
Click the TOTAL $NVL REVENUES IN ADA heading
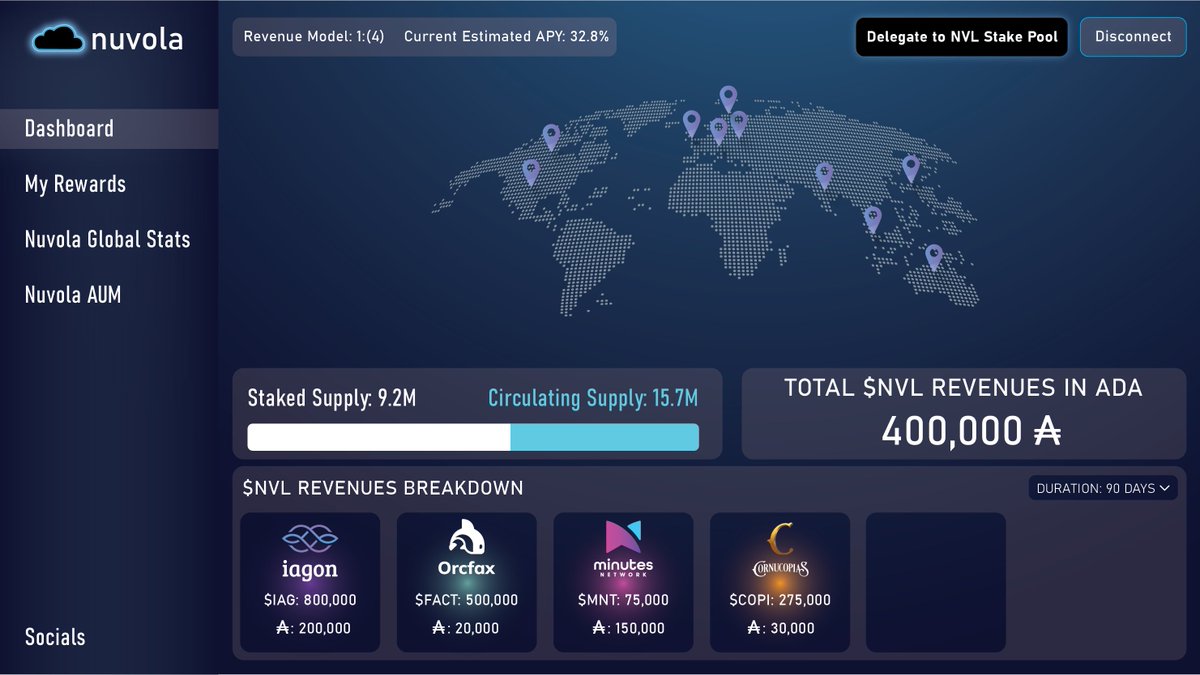963,388
